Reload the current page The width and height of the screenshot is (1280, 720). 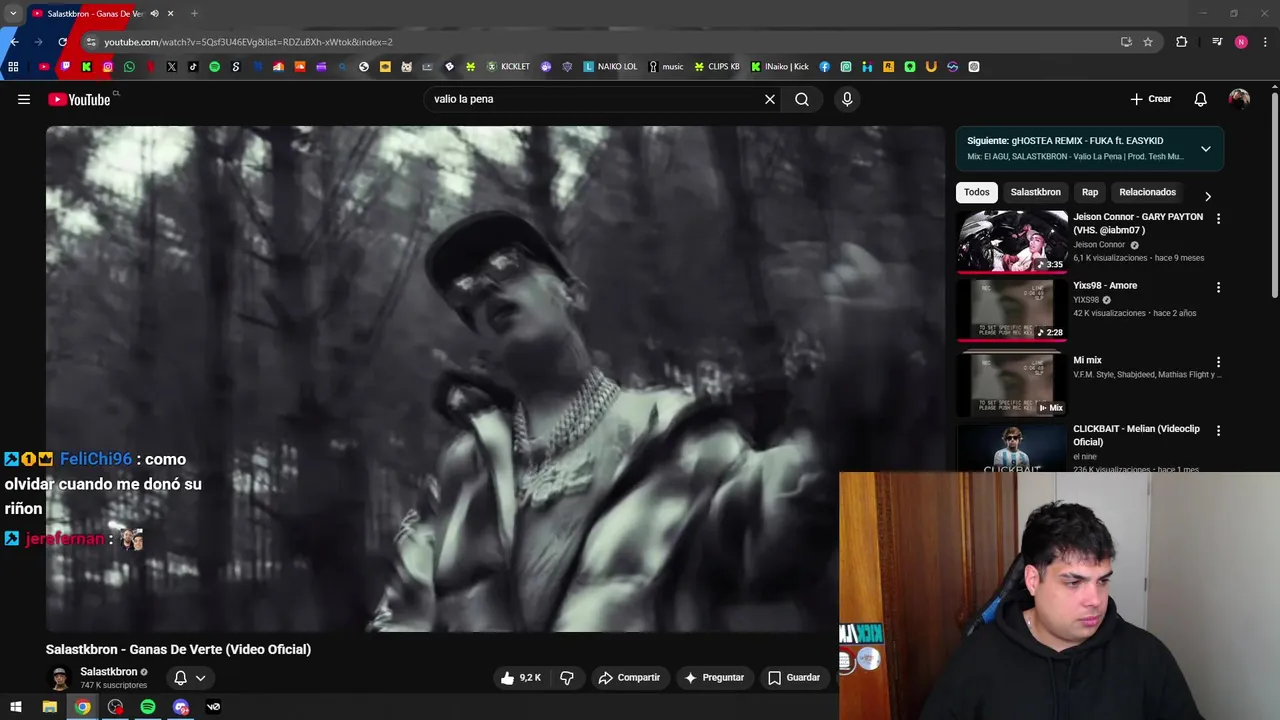point(62,42)
